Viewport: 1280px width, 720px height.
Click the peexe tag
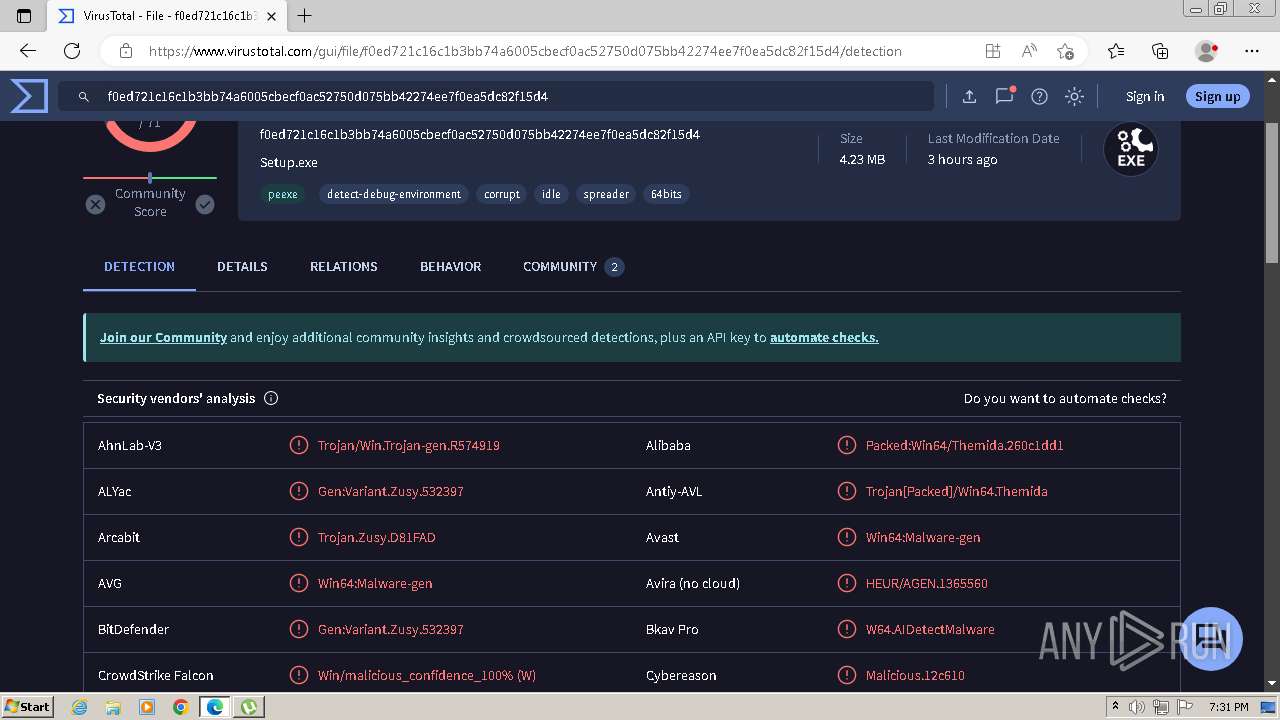(283, 194)
